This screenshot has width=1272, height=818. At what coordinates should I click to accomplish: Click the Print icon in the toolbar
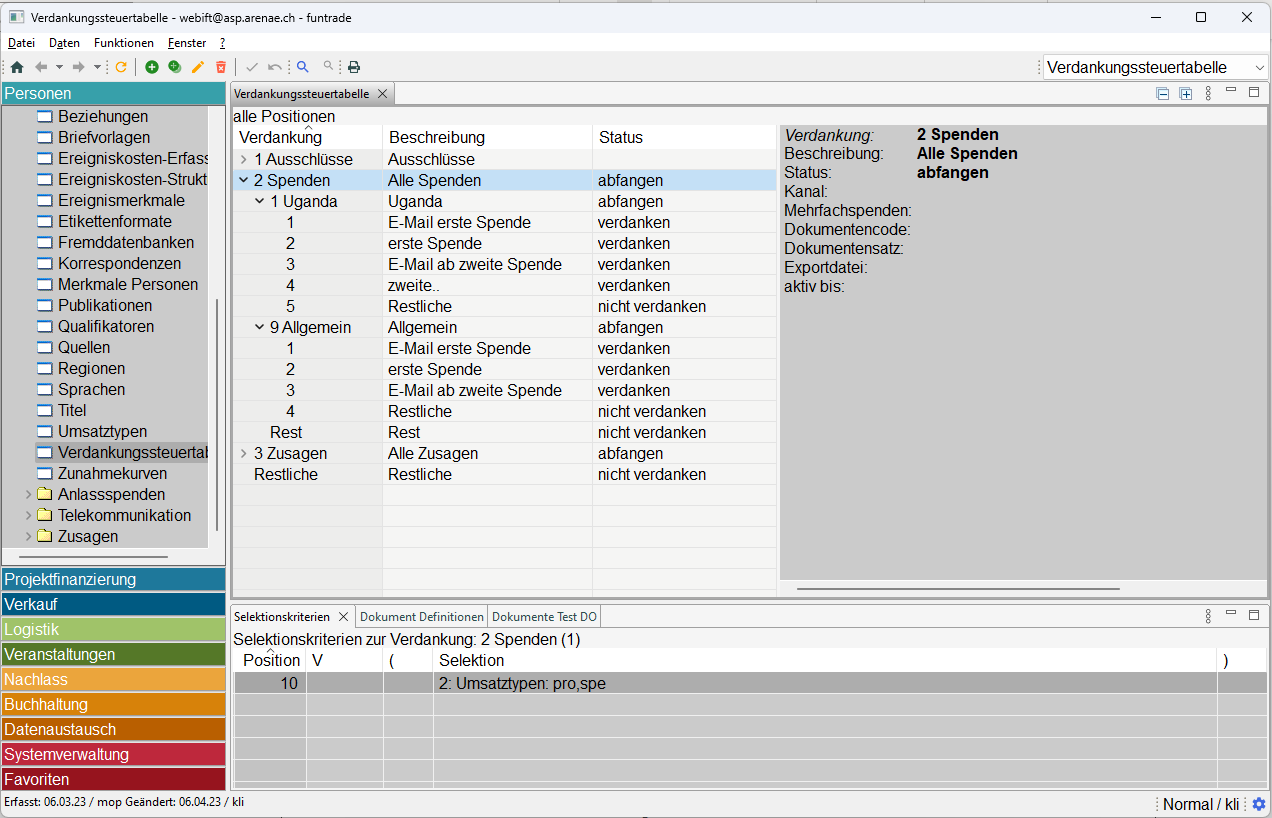click(354, 67)
